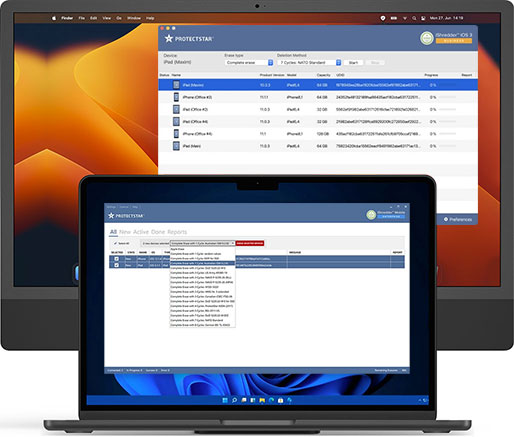Click the red Erase Selected Devices button

250,243
